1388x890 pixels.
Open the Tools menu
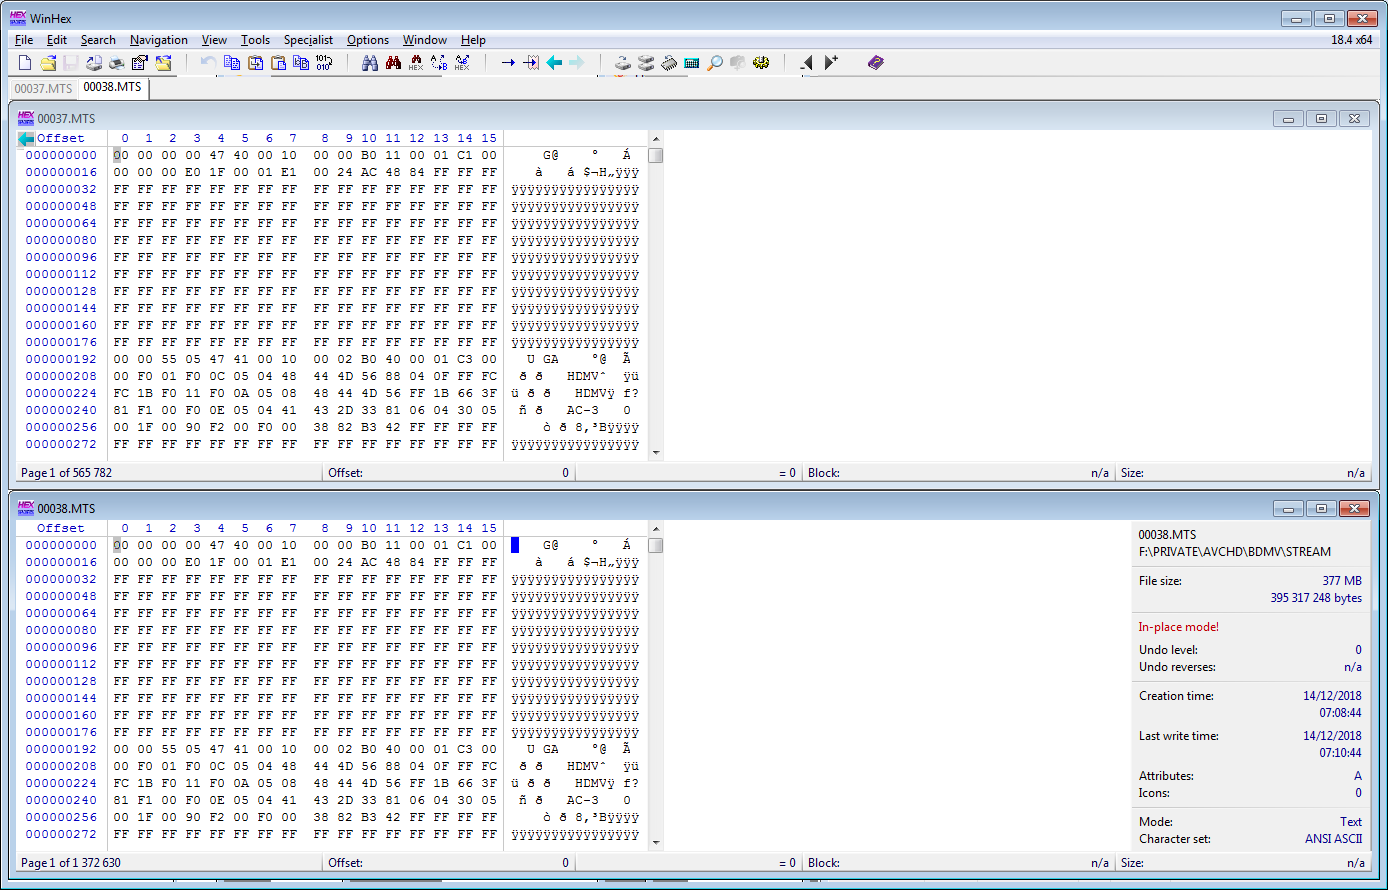[255, 40]
